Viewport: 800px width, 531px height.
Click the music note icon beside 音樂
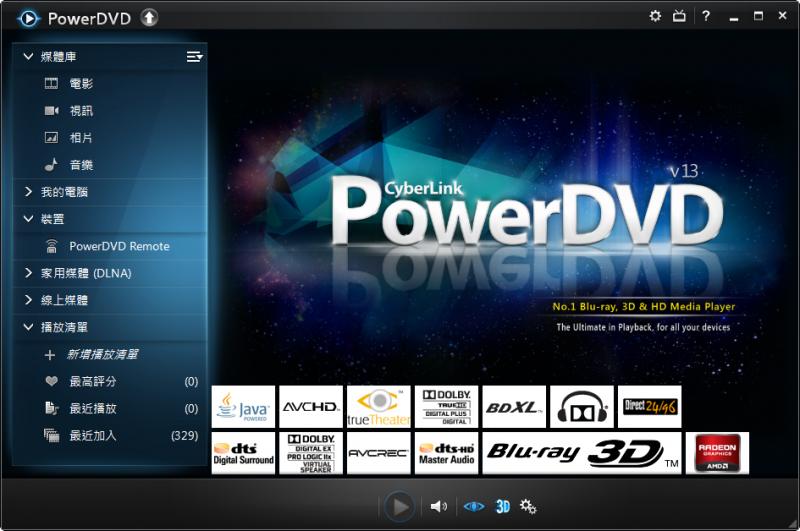(51, 164)
